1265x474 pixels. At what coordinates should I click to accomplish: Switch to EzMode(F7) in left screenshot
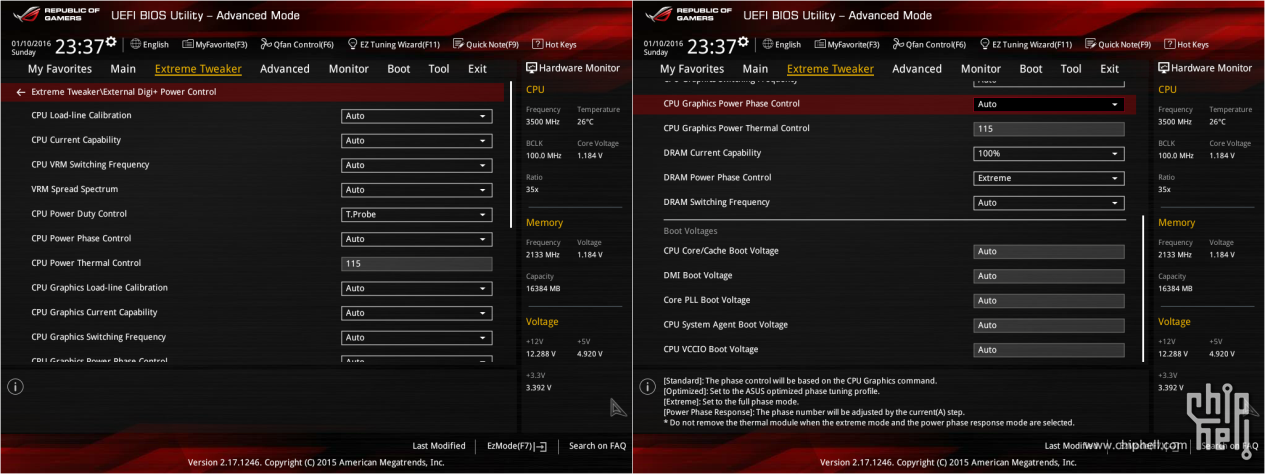[x=516, y=446]
